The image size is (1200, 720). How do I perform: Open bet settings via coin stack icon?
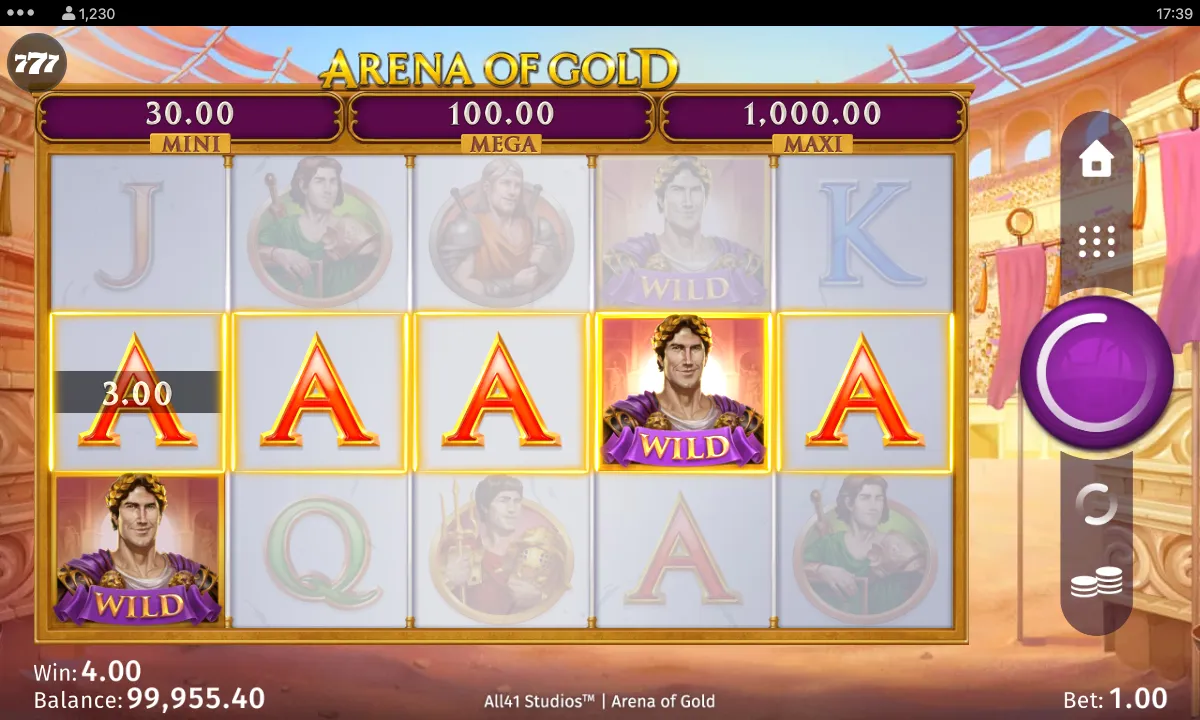click(x=1097, y=582)
